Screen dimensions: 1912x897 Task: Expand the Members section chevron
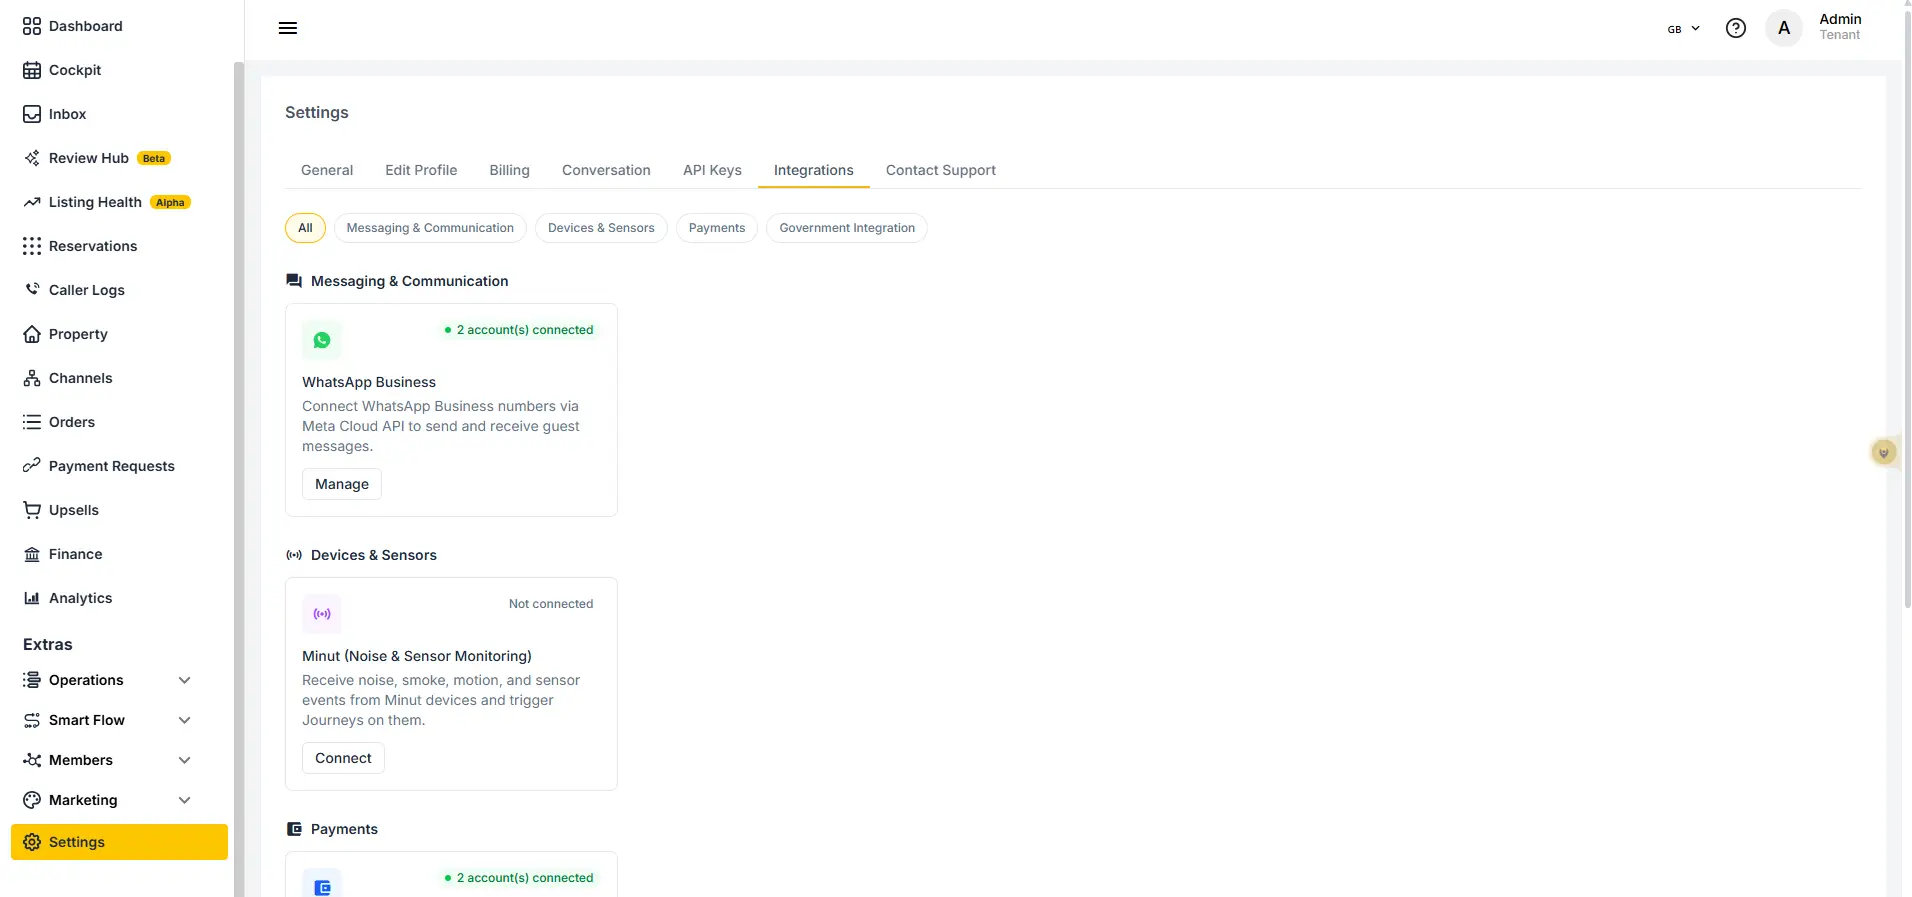[184, 760]
